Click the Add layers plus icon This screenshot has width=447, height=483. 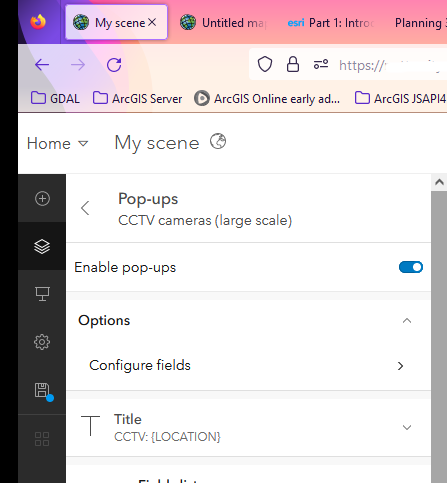pyautogui.click(x=42, y=199)
